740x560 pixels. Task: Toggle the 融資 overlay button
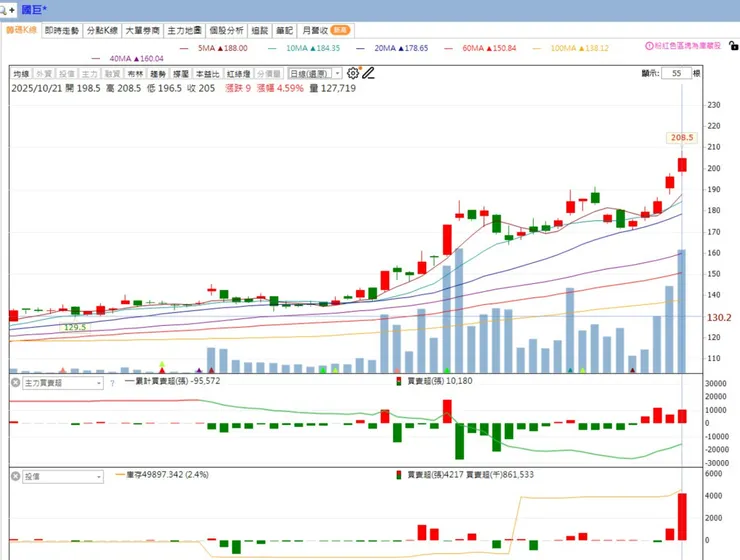click(112, 74)
